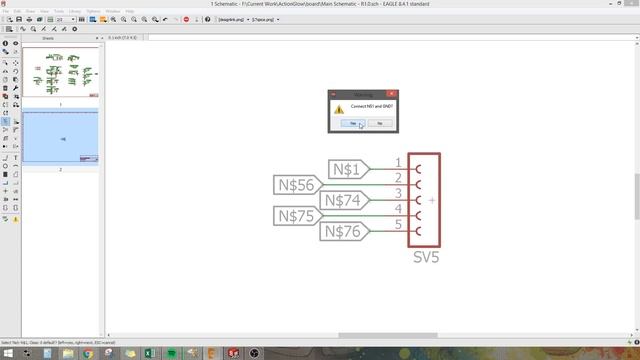Image resolution: width=640 pixels, height=360 pixels.
Task: Select the Text (T) tool
Action: 16,158
